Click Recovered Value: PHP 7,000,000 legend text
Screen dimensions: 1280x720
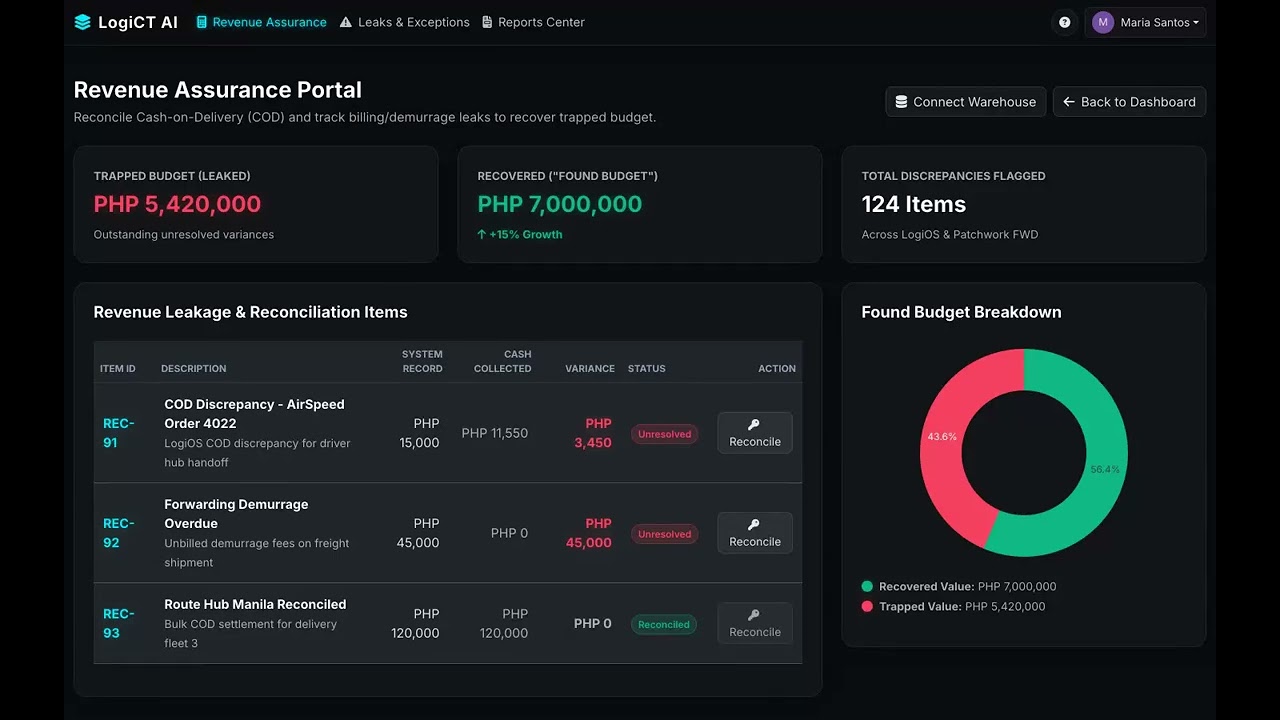tap(968, 587)
